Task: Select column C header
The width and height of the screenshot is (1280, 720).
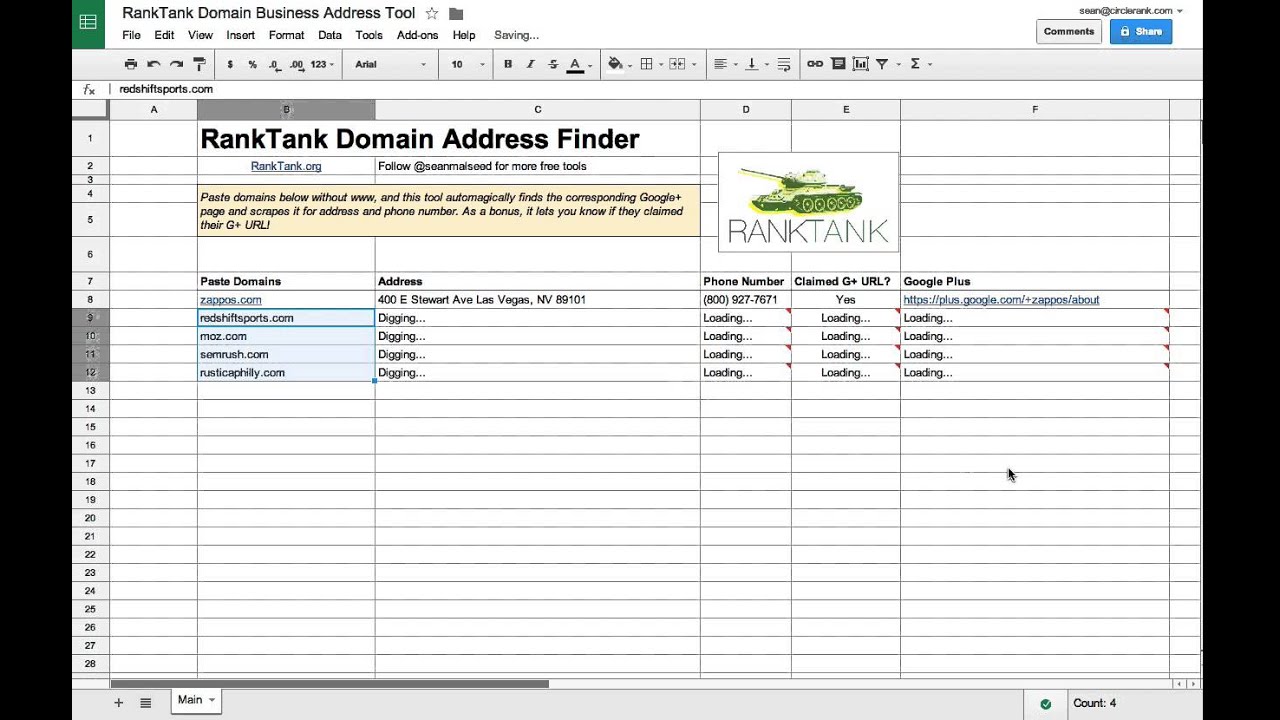Action: (537, 109)
